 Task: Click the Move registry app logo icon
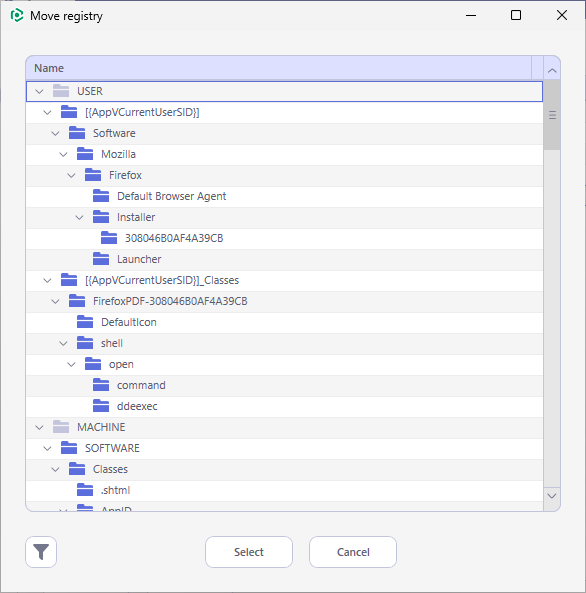click(17, 16)
